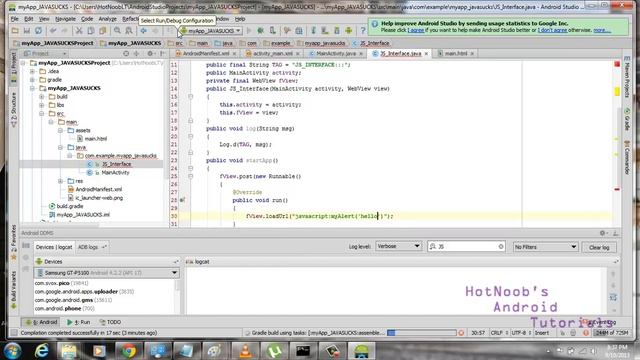640x360 pixels.
Task: Click the green Android monitor toolbar icon
Action: [349, 31]
